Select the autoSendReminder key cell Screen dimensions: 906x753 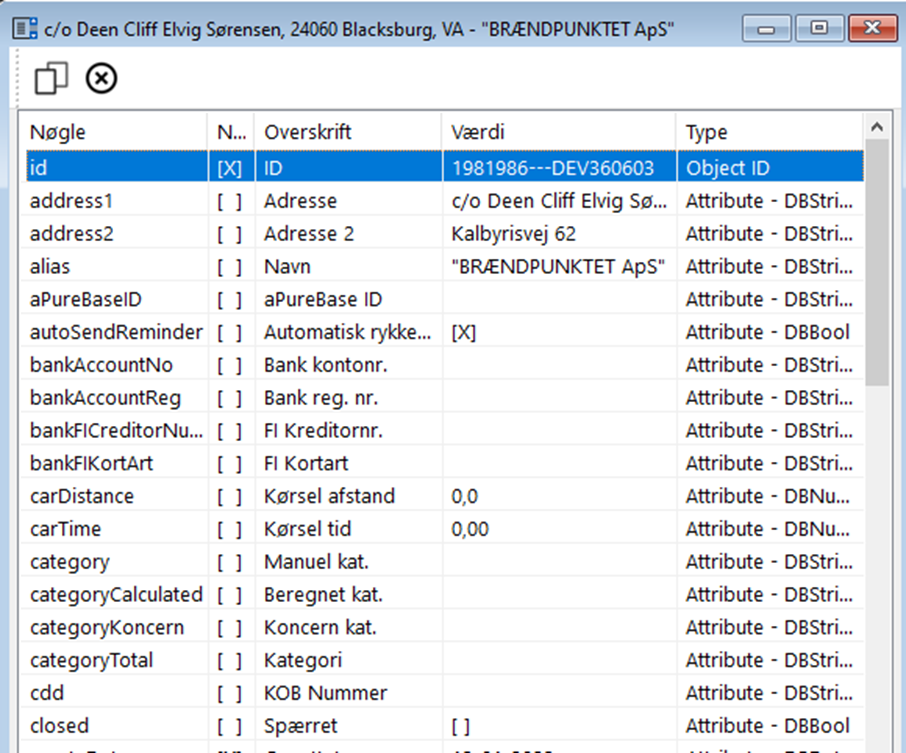[114, 333]
